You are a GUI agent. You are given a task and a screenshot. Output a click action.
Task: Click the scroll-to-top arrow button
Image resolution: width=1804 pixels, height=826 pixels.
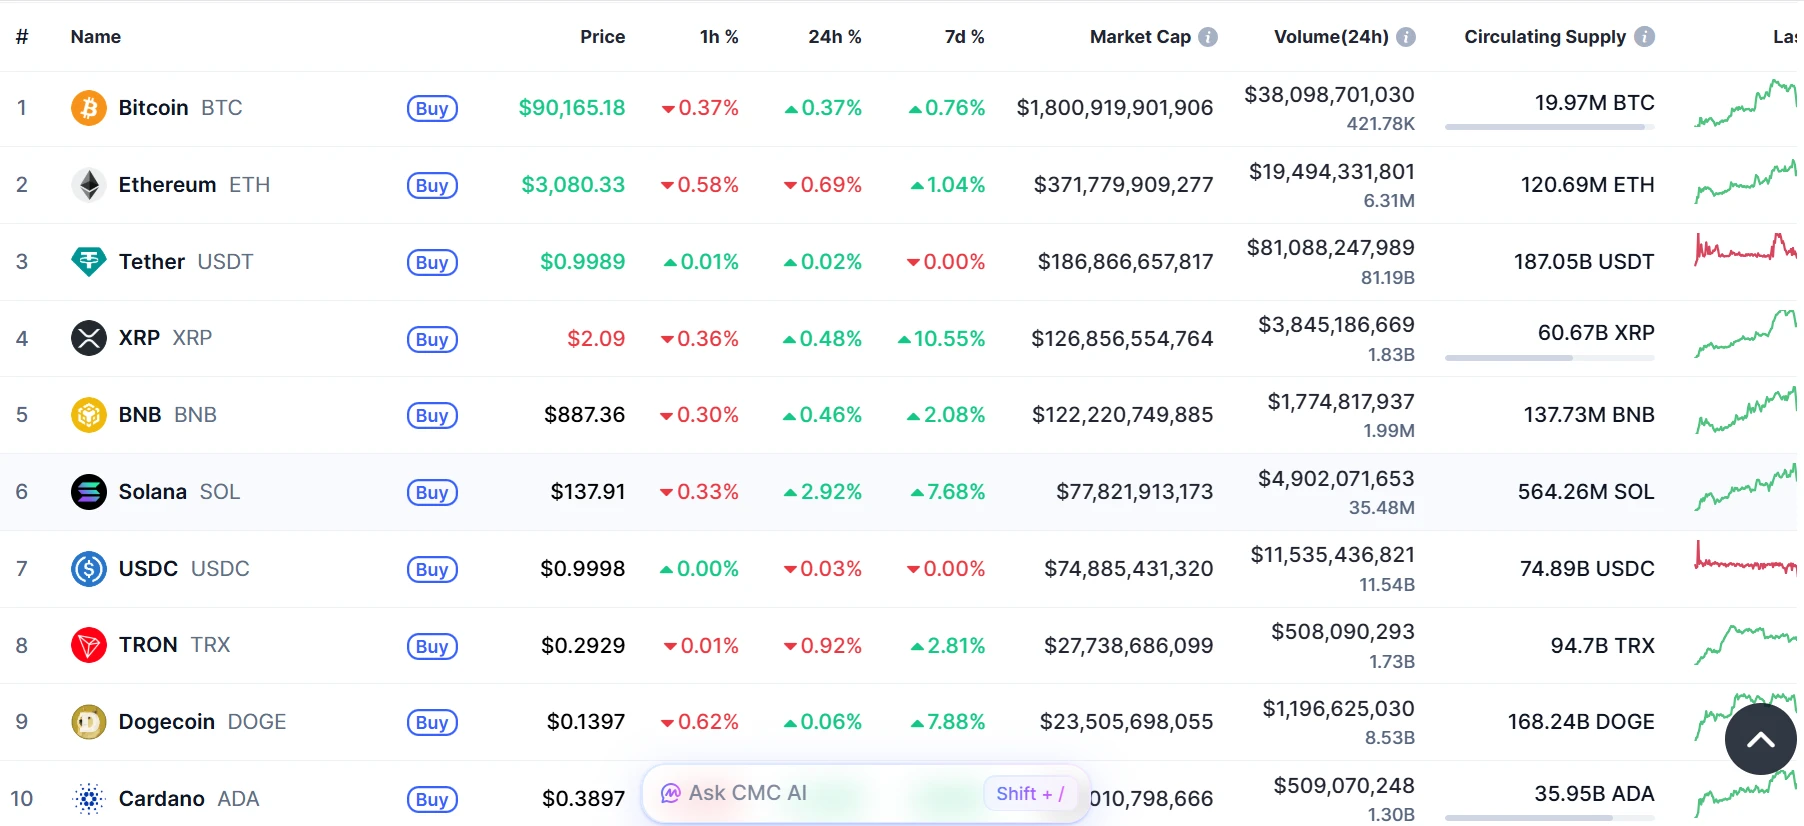(x=1760, y=739)
